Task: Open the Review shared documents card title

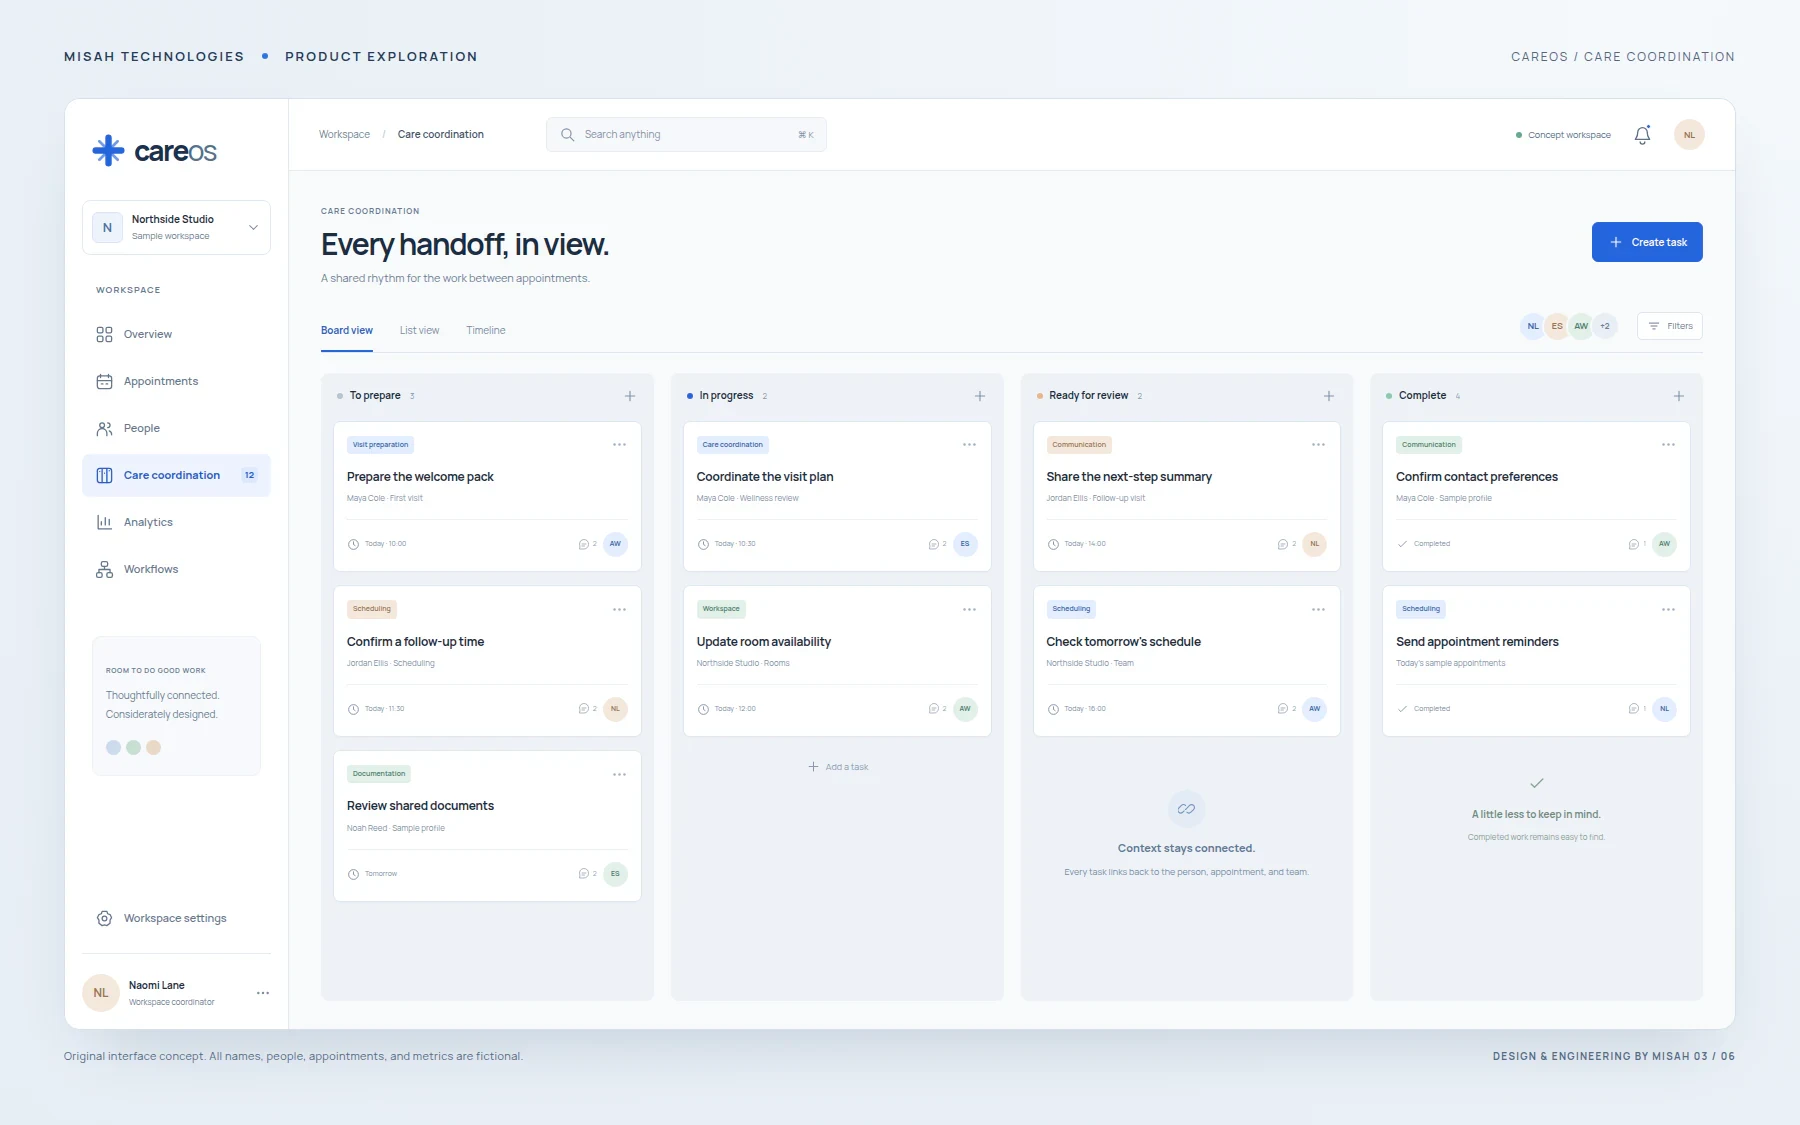Action: pyautogui.click(x=420, y=806)
